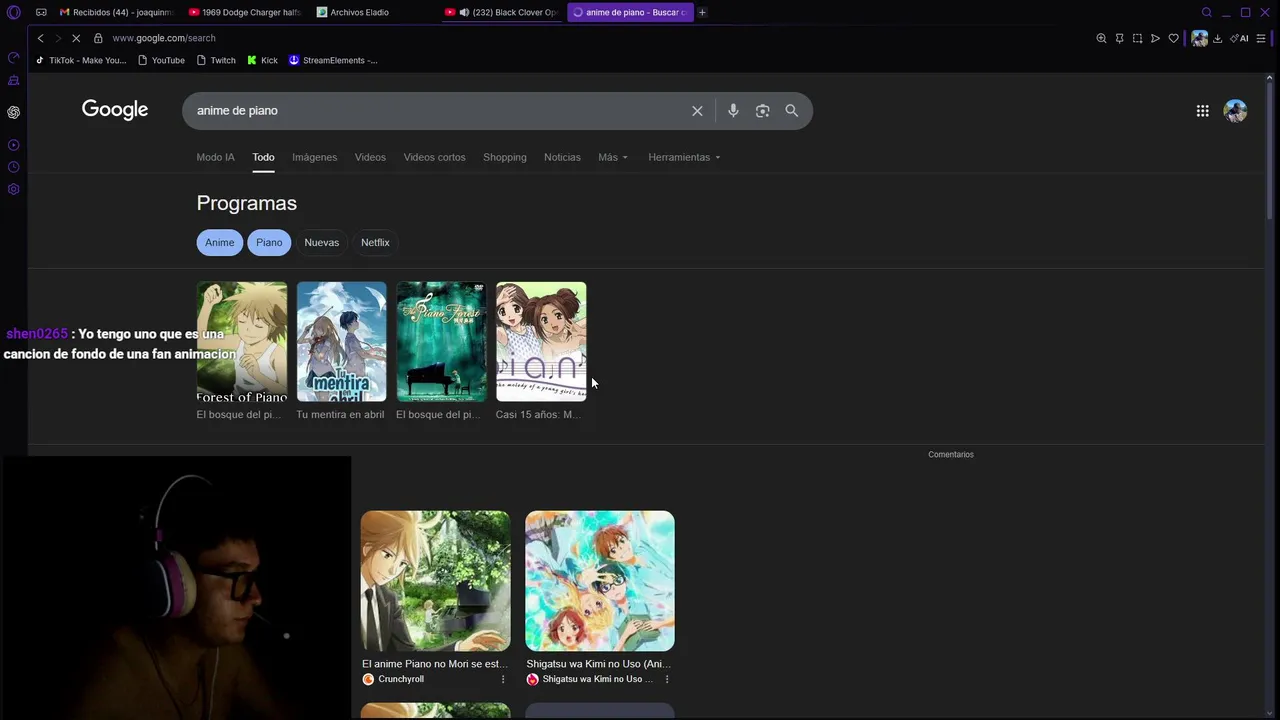Open GX Cleaner broom icon in sidebar
This screenshot has height=720, width=1280.
[x=13, y=80]
